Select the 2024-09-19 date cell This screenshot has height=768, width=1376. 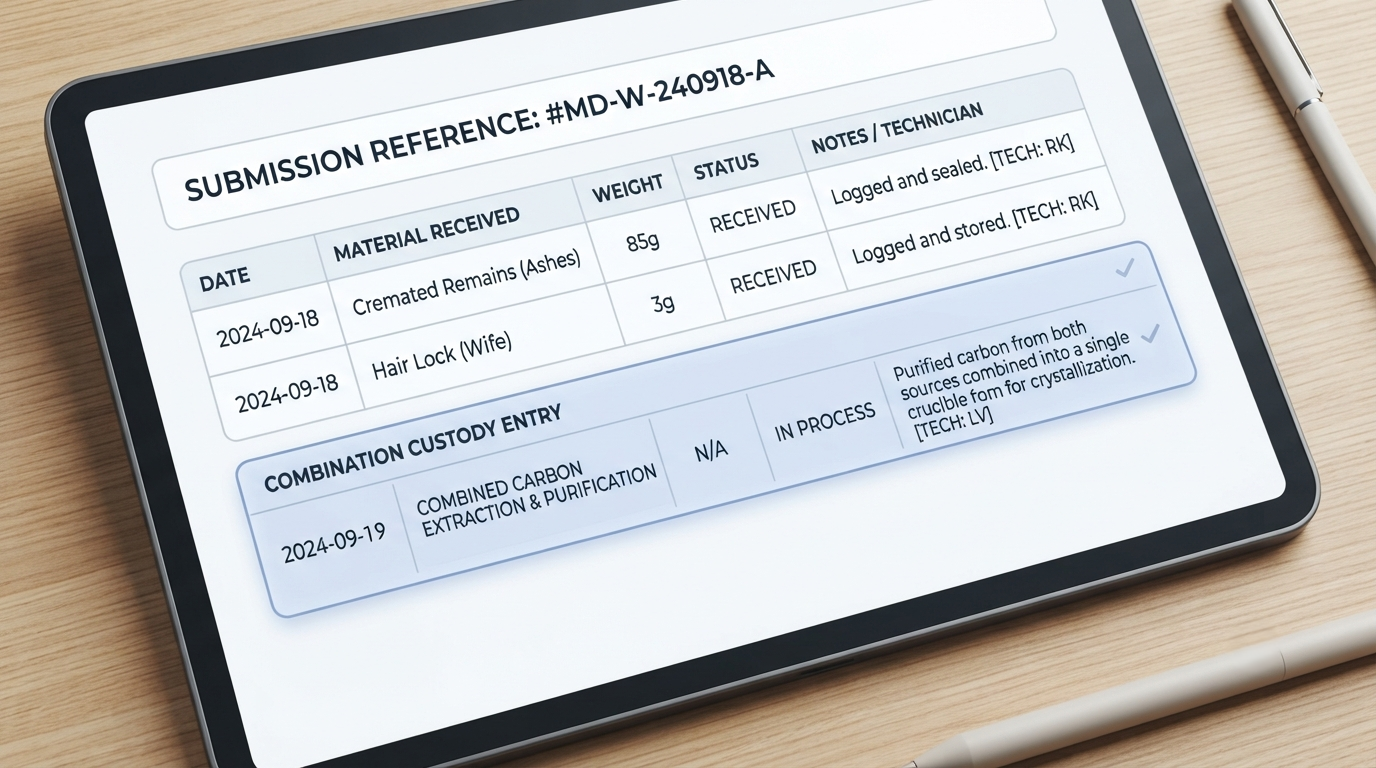pyautogui.click(x=334, y=541)
